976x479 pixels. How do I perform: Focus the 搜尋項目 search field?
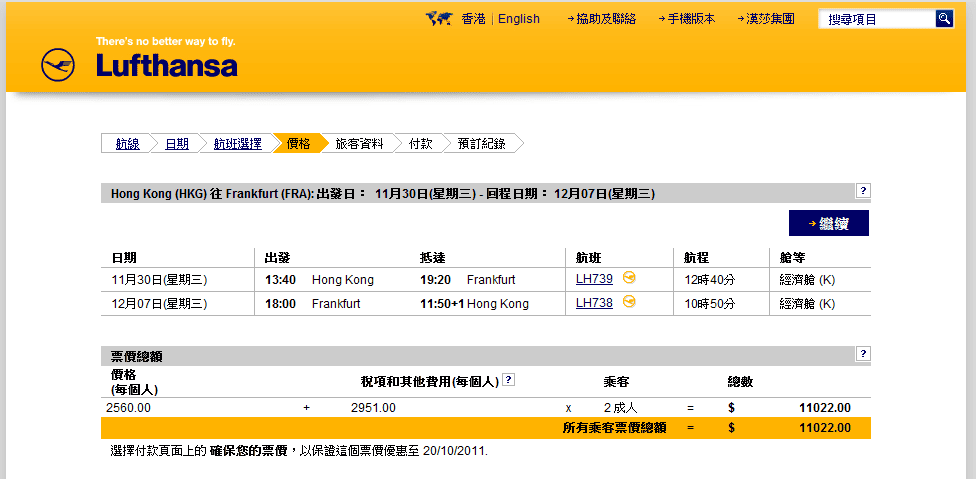(876, 19)
